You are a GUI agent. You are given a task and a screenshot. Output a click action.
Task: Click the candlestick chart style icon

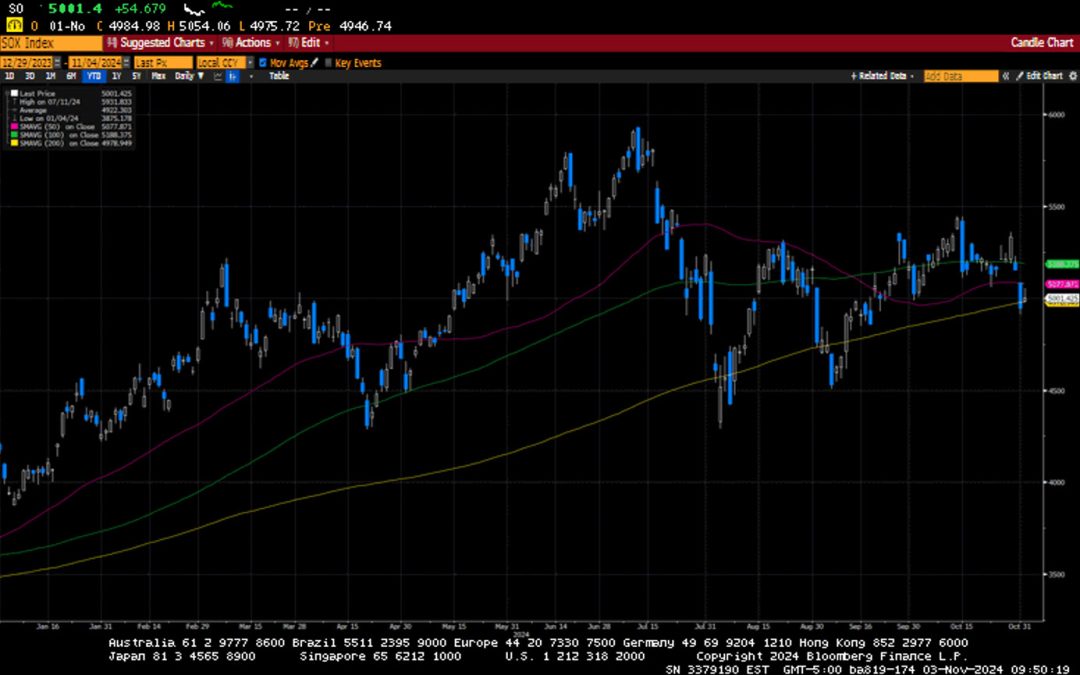(x=231, y=76)
